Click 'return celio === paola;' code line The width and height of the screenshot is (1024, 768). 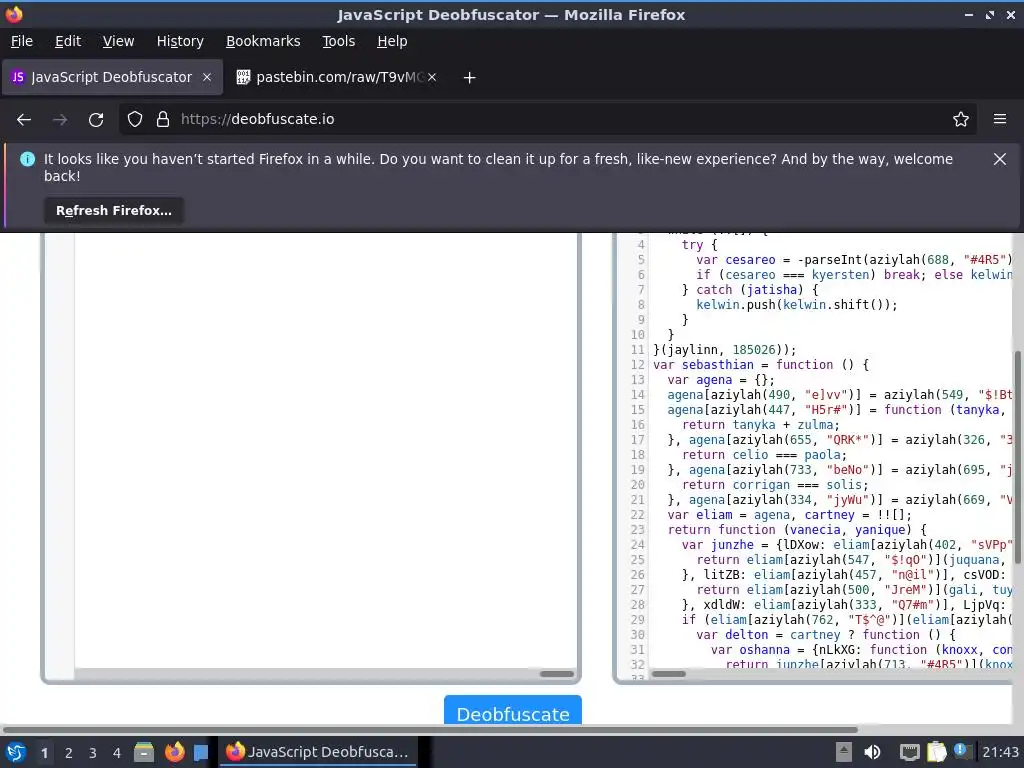click(x=764, y=455)
